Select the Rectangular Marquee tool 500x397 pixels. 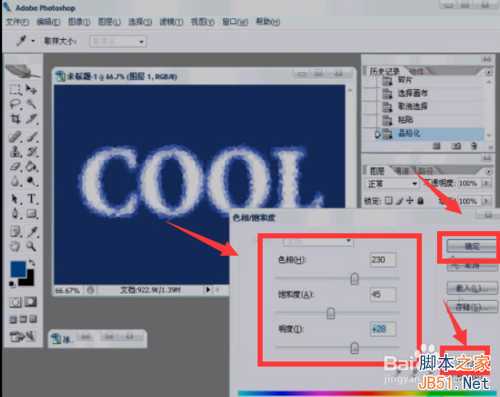pos(15,89)
